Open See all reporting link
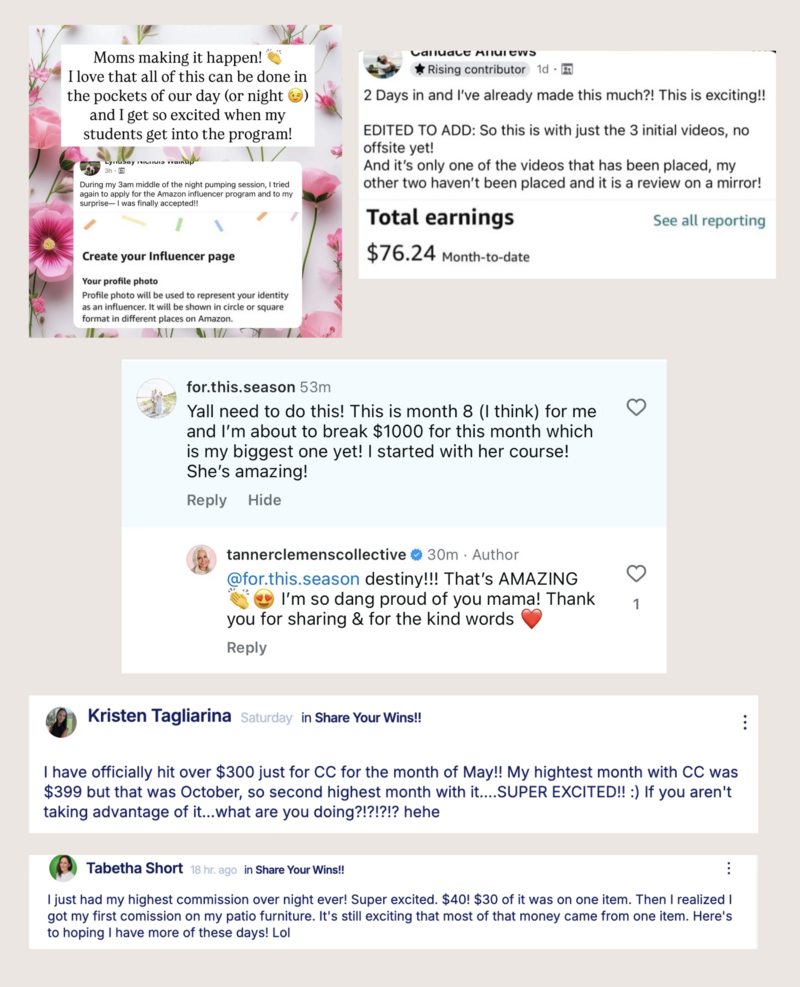The width and height of the screenshot is (800, 987). tap(709, 220)
